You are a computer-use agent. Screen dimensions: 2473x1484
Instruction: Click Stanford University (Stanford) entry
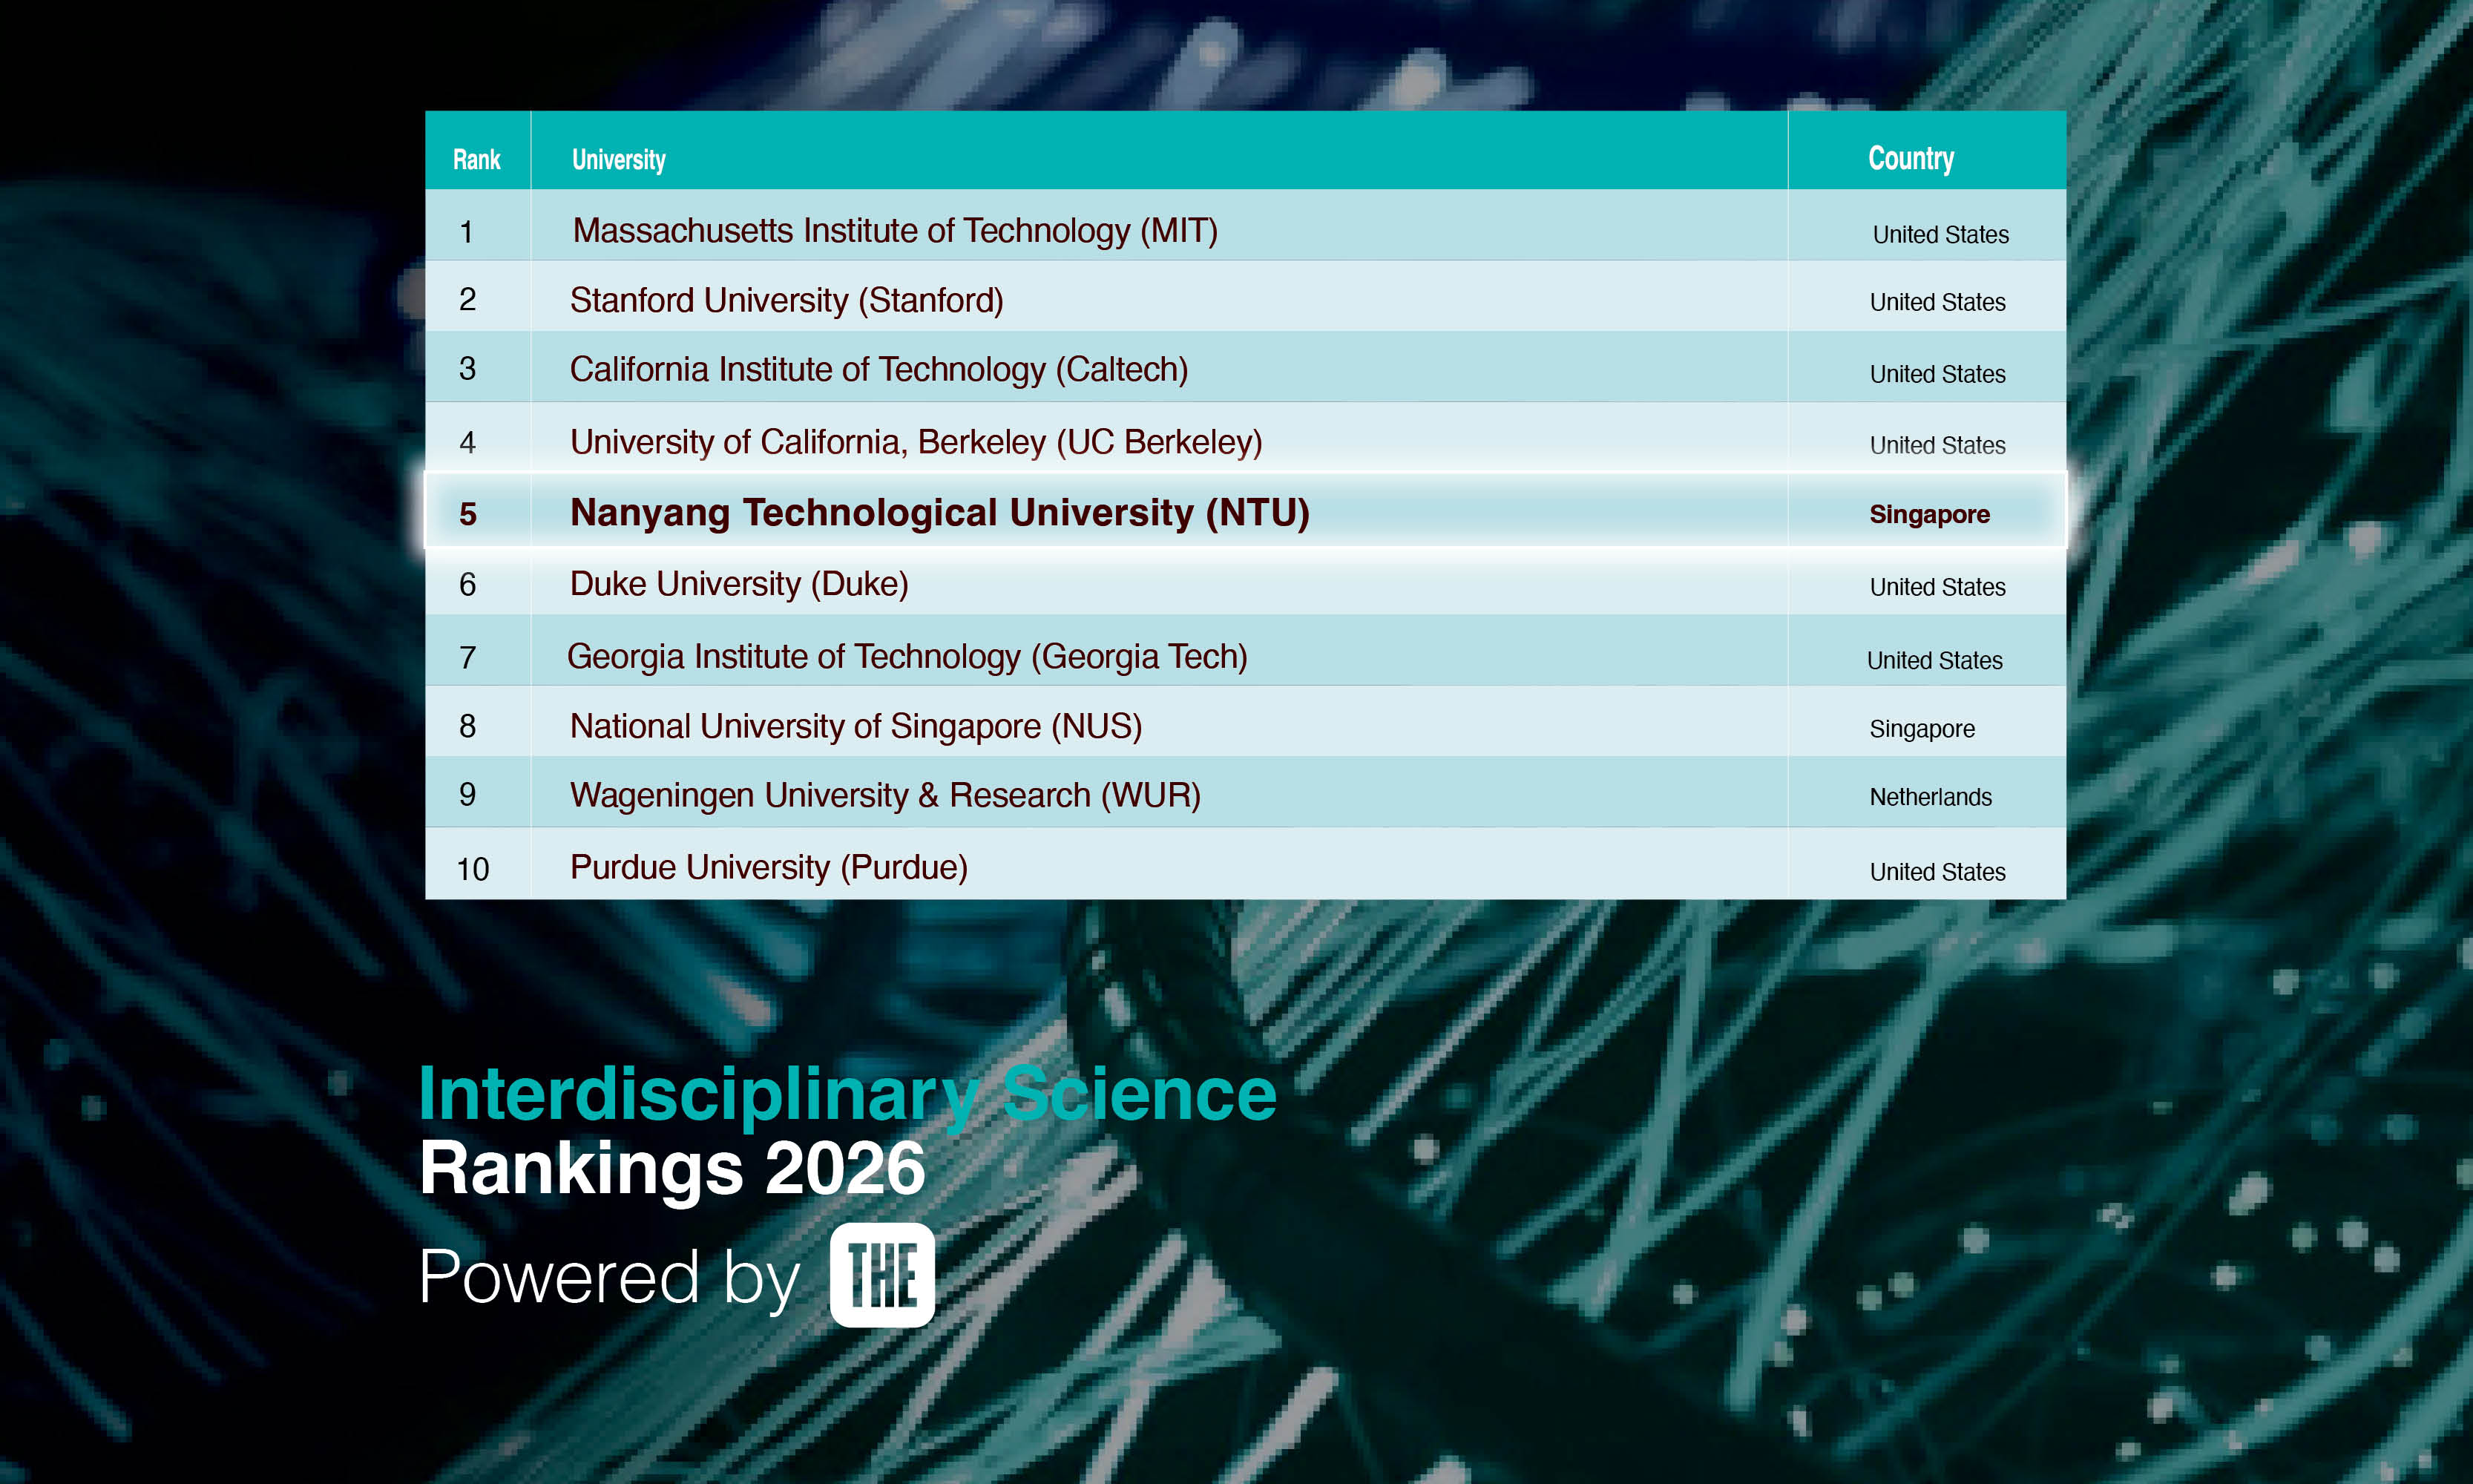(786, 300)
